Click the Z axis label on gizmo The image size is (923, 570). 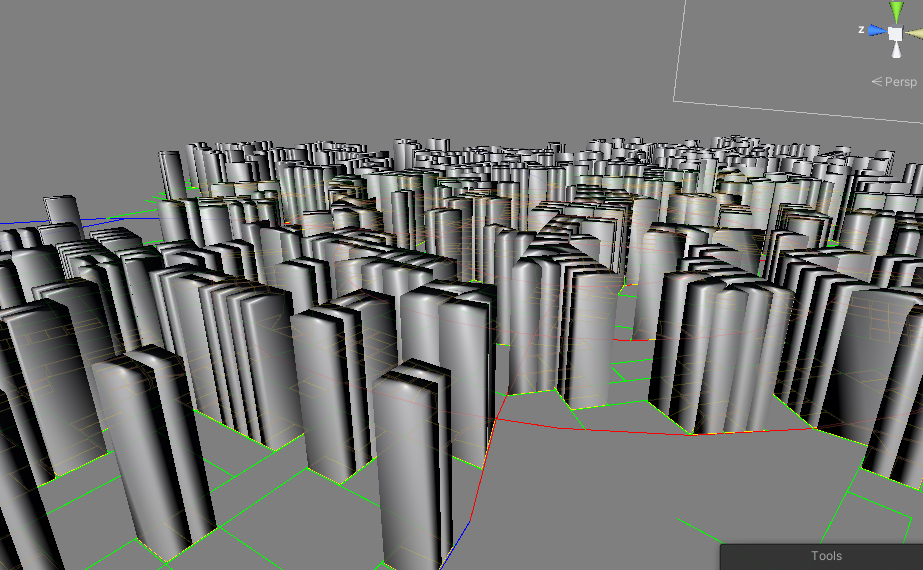click(x=861, y=29)
